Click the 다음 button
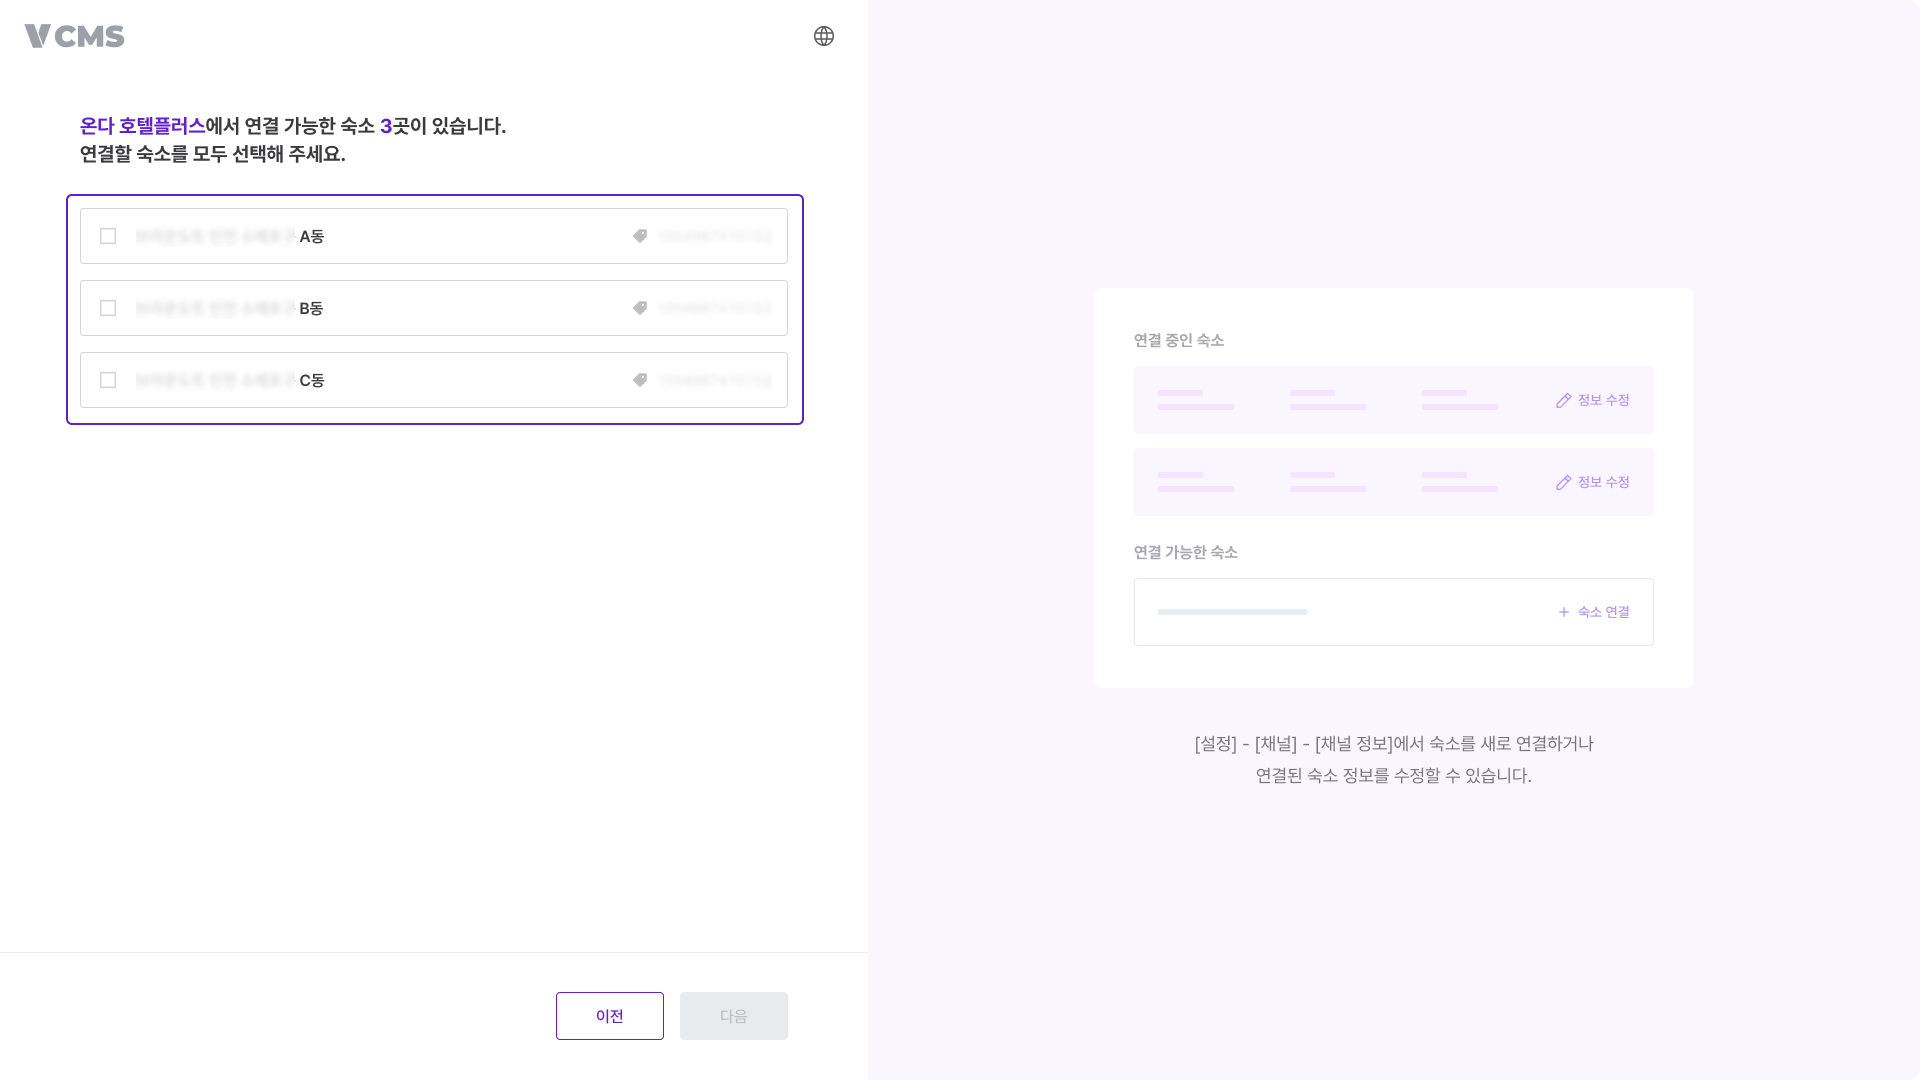Viewport: 1920px width, 1080px height. tap(733, 1015)
